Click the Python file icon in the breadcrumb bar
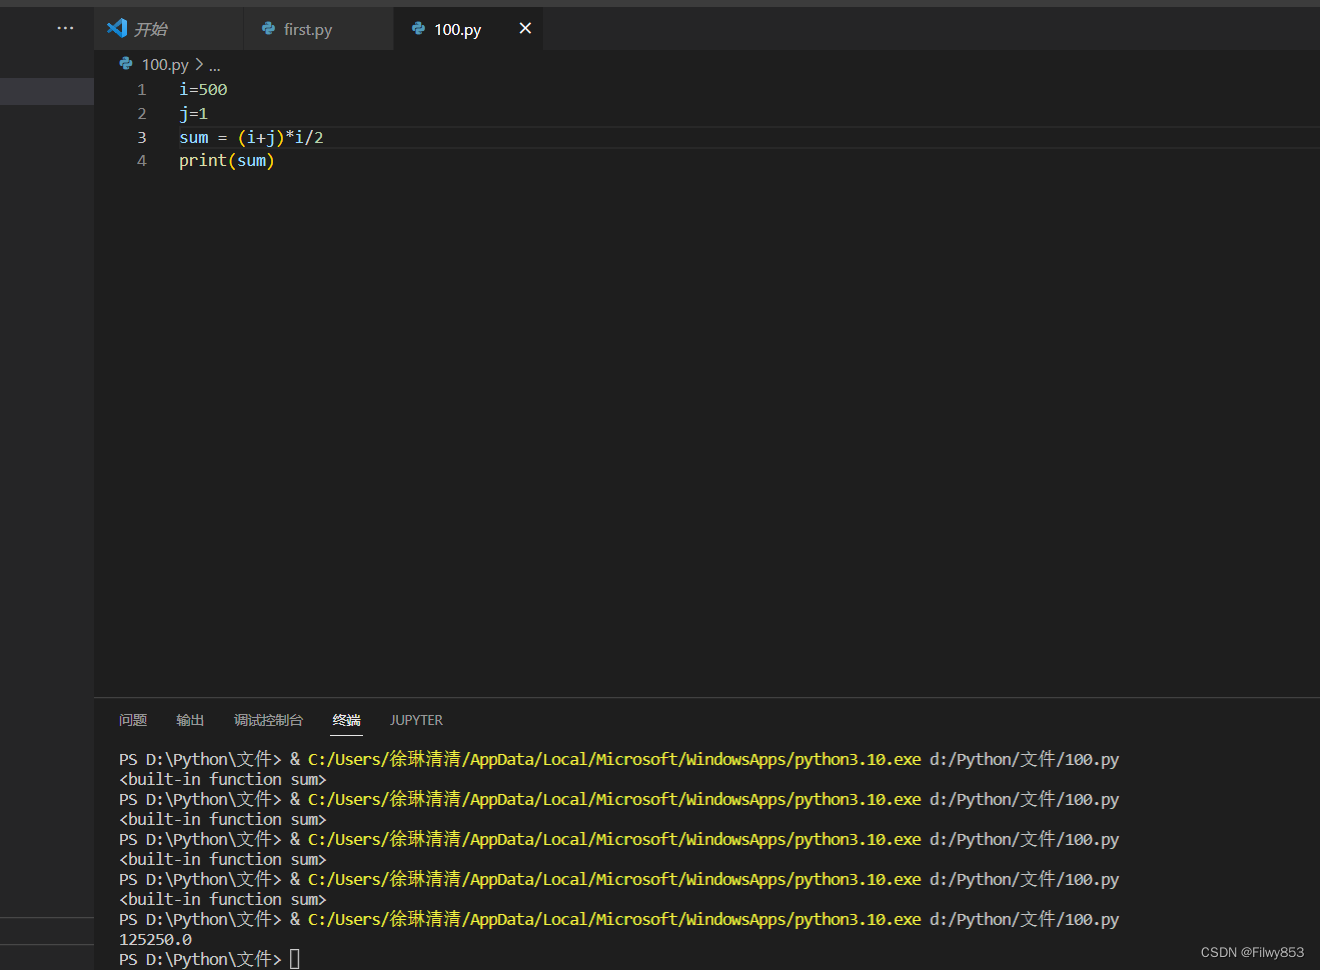 tap(126, 64)
